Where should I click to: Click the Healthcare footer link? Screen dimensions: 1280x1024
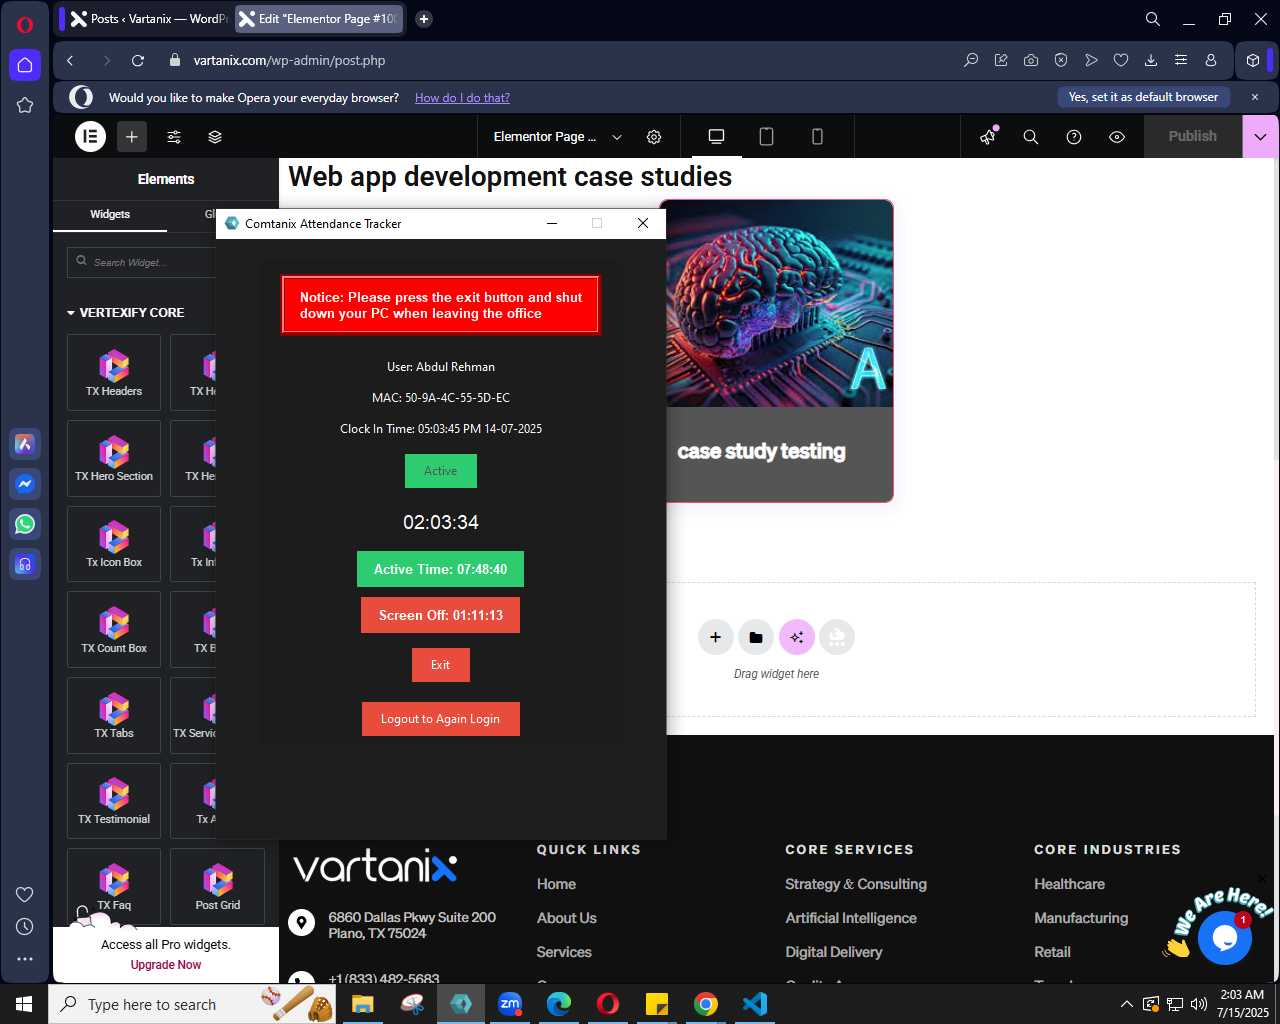[1069, 884]
